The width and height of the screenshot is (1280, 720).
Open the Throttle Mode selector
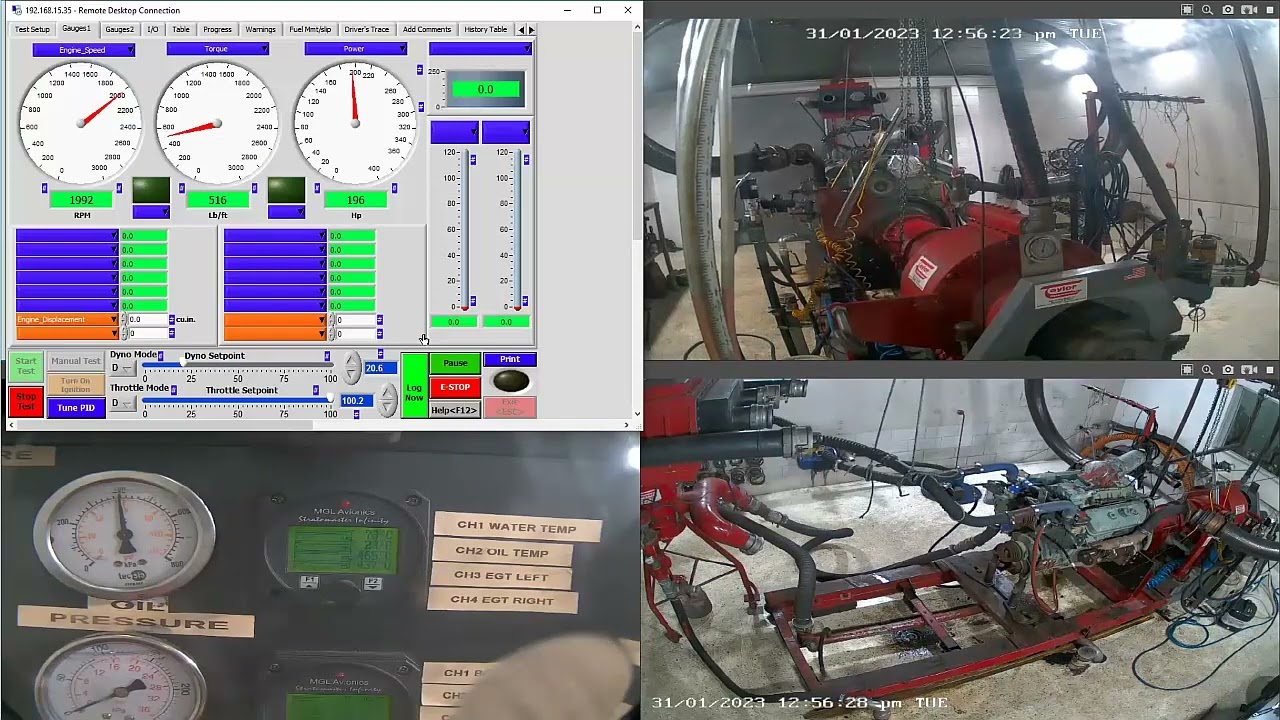click(x=121, y=403)
